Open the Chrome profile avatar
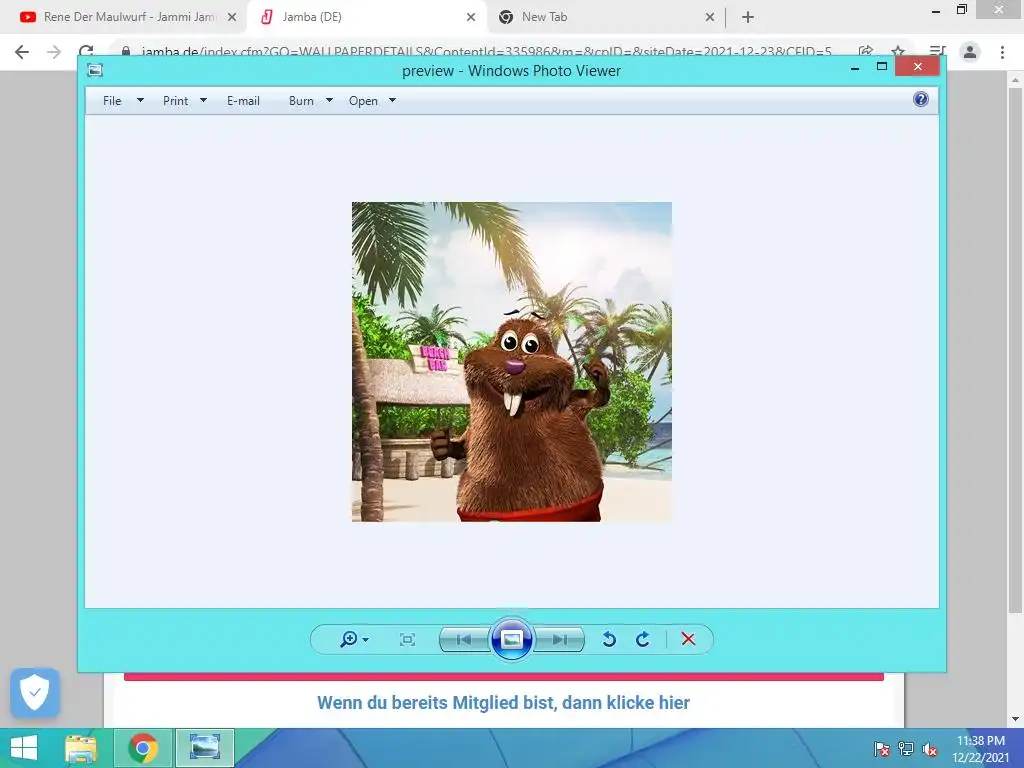1024x768 pixels. click(x=970, y=52)
